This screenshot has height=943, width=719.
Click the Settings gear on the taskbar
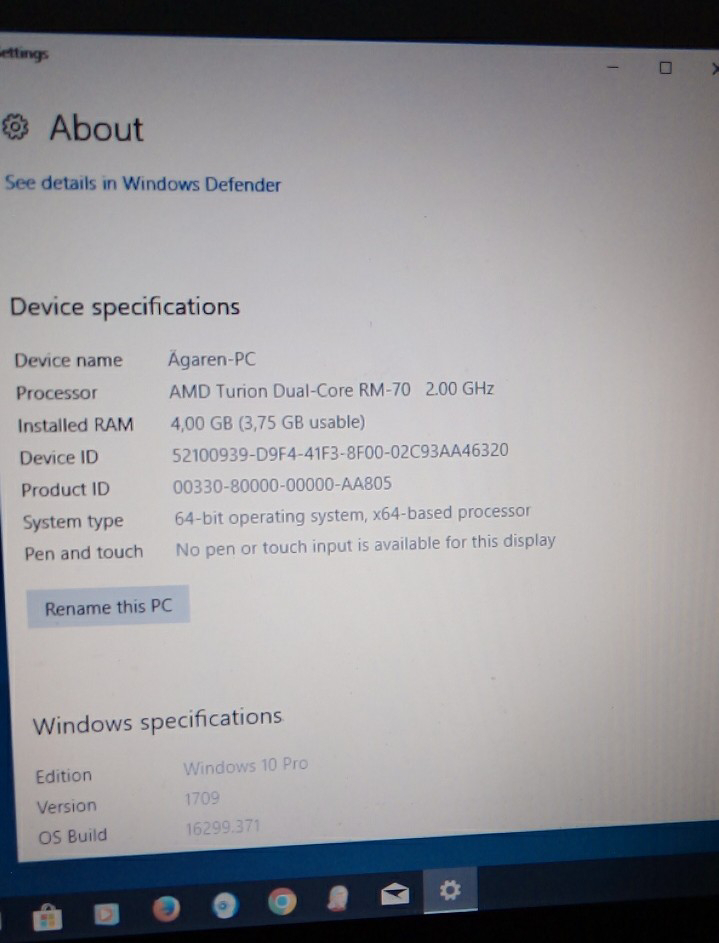pos(450,890)
